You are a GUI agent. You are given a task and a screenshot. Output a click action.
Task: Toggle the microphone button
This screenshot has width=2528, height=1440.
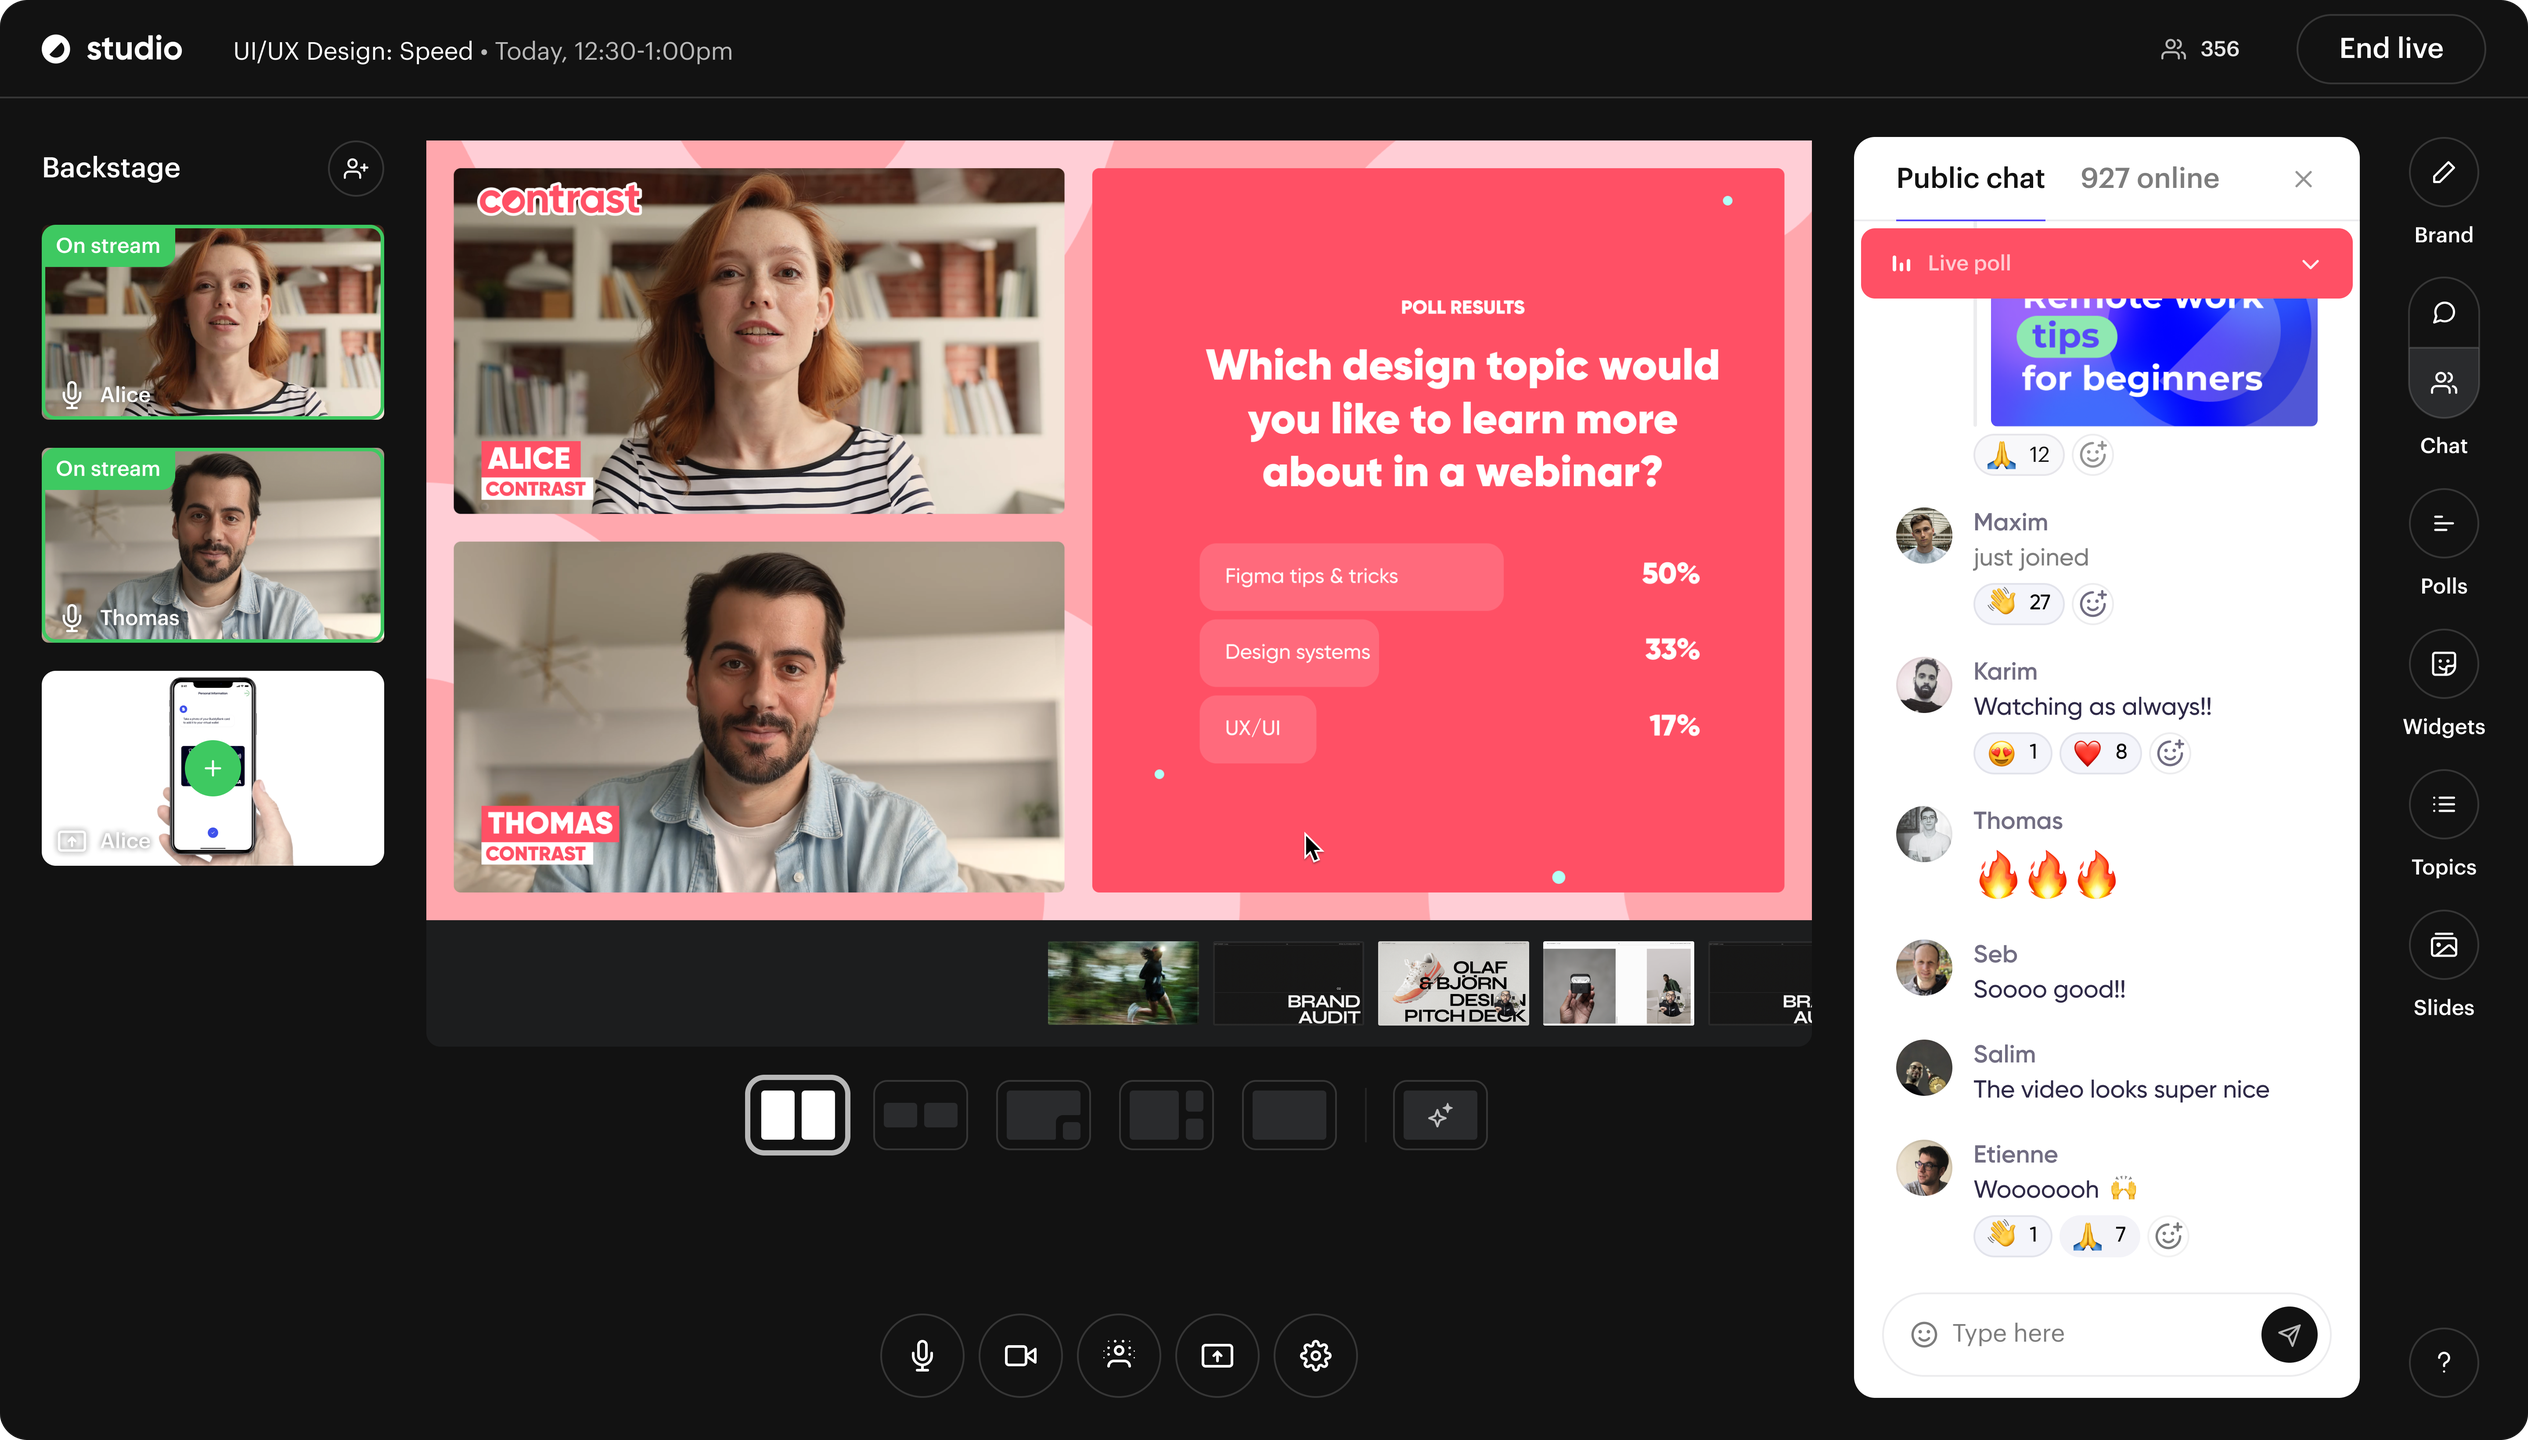[922, 1355]
